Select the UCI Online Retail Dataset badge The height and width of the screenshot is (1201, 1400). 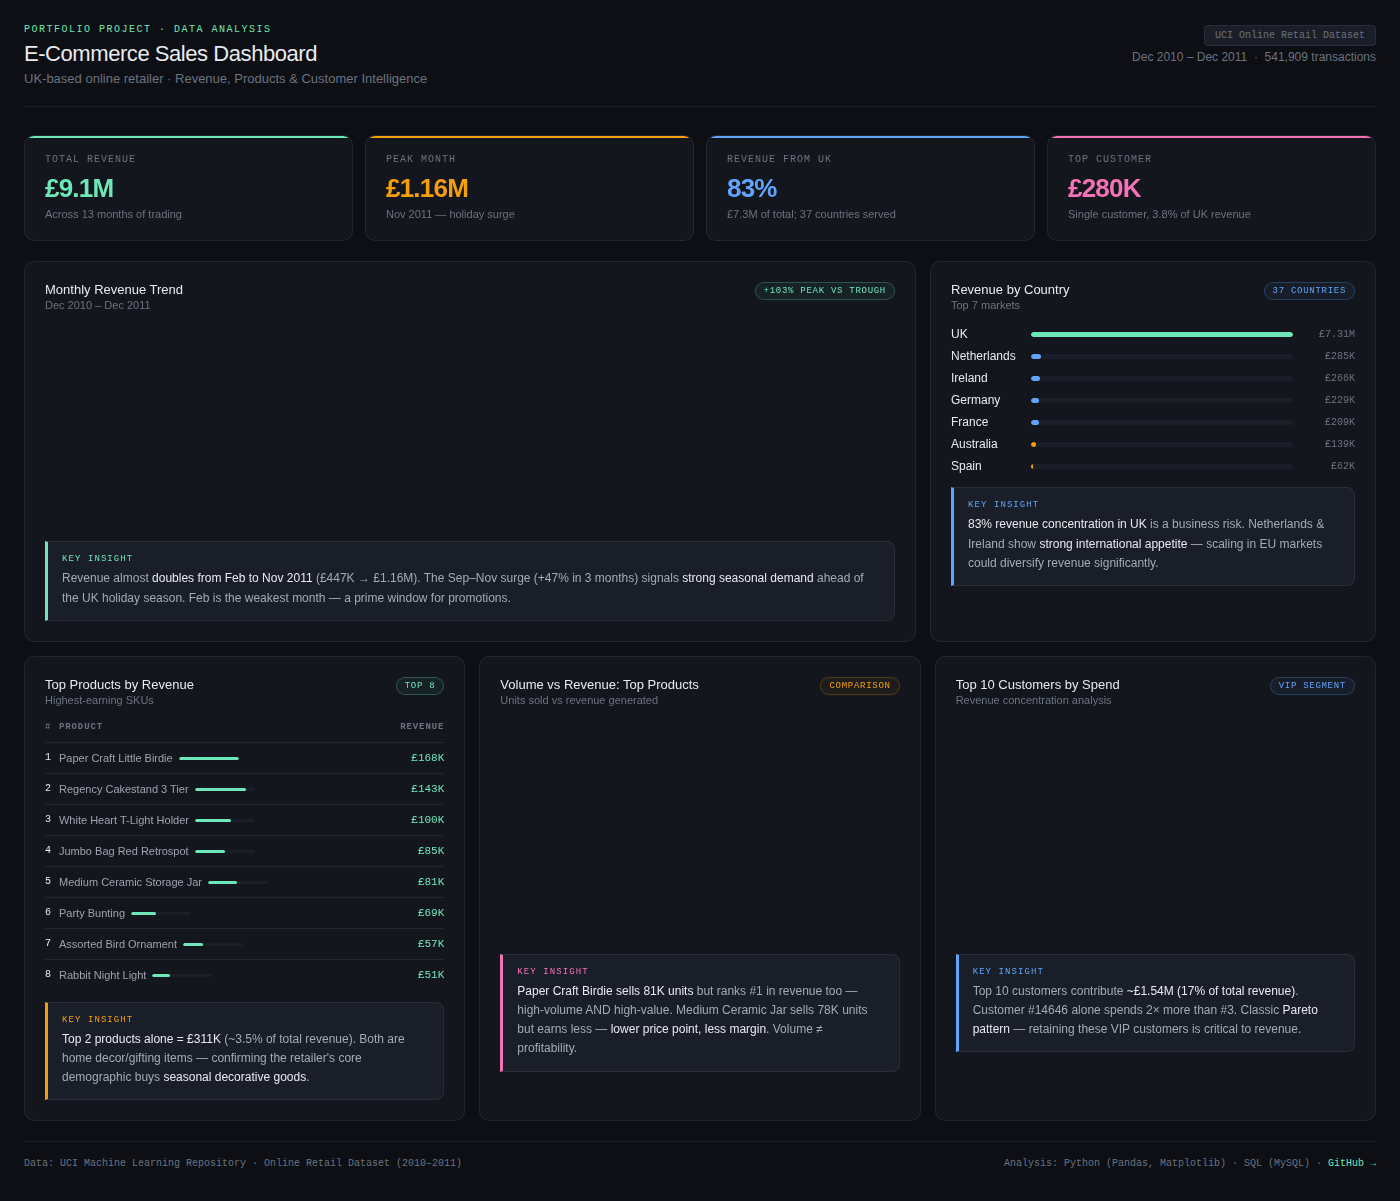(x=1289, y=35)
